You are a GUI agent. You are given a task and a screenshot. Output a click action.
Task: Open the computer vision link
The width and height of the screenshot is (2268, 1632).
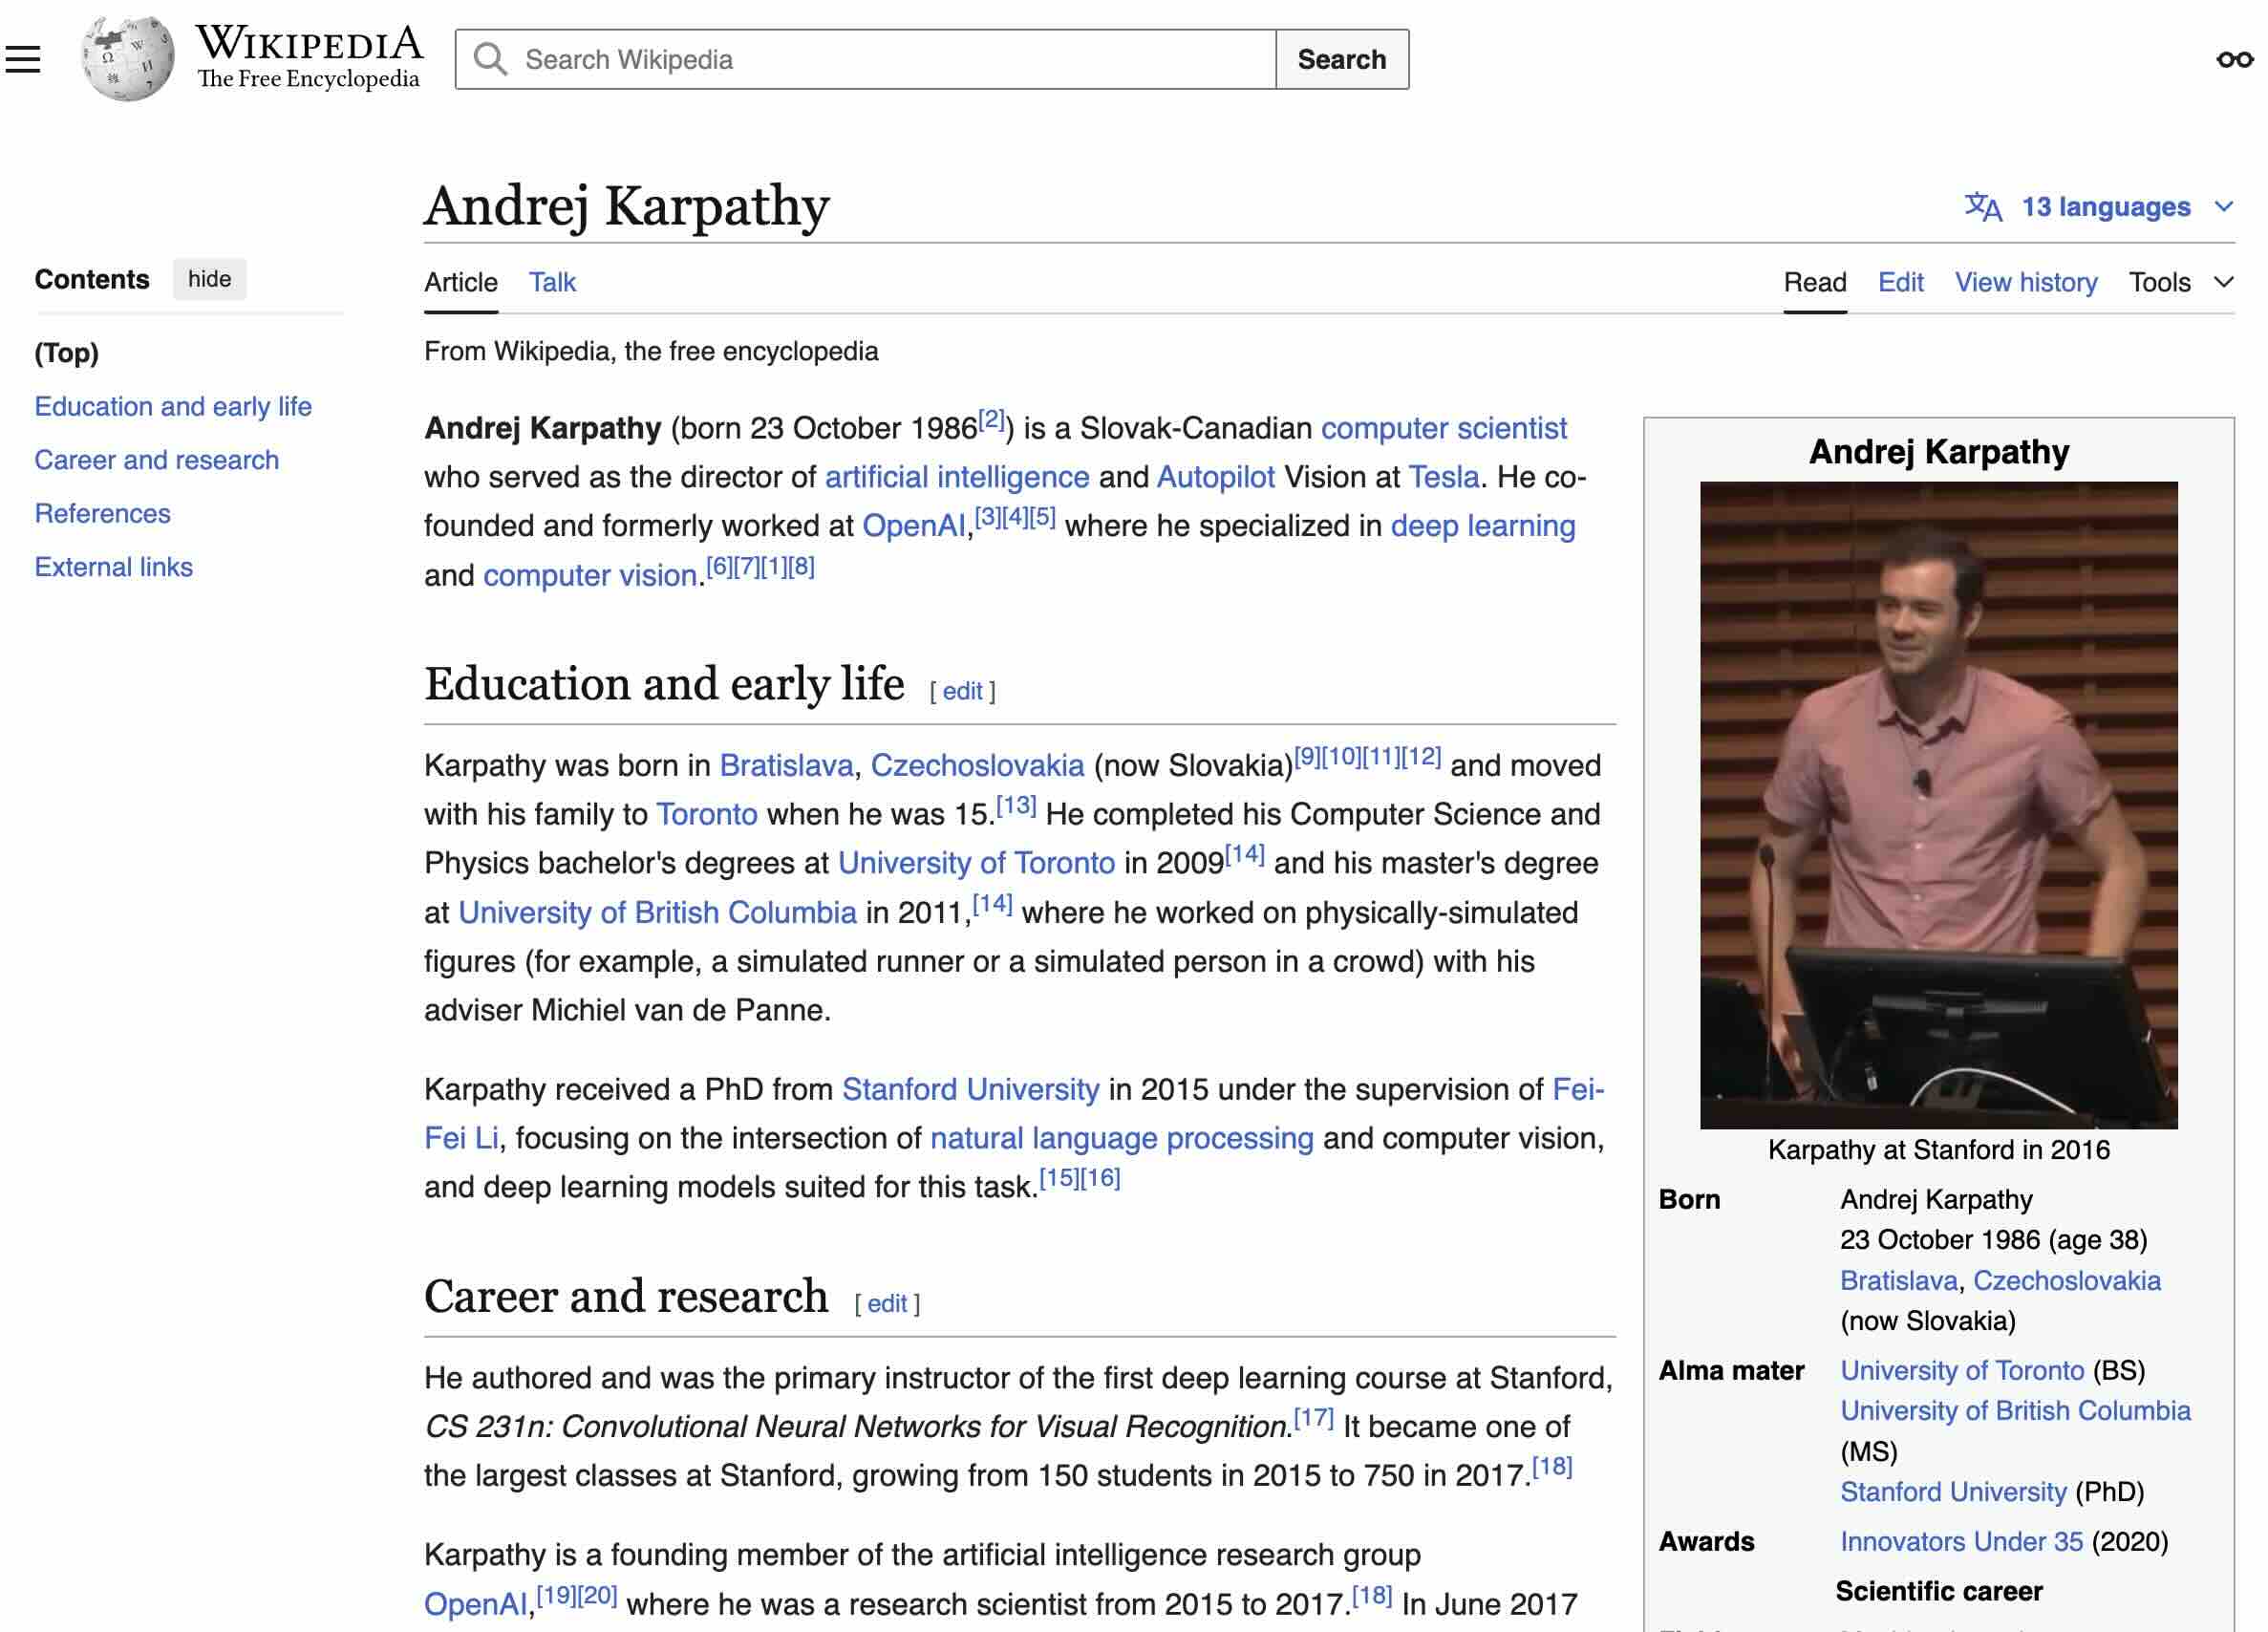590,576
